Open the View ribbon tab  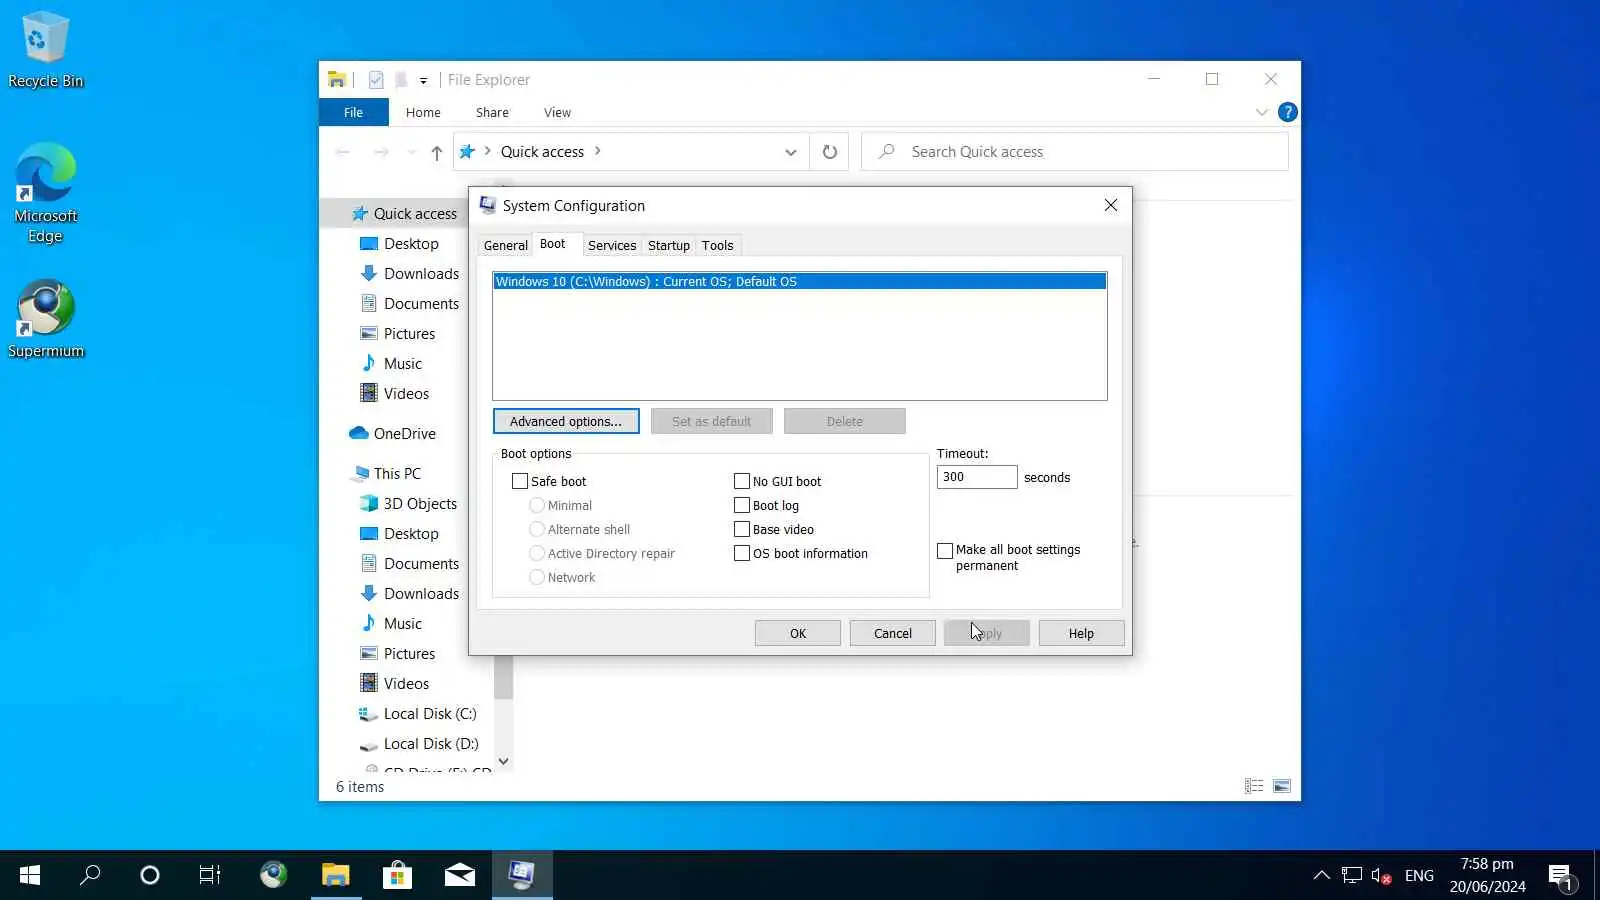(557, 112)
